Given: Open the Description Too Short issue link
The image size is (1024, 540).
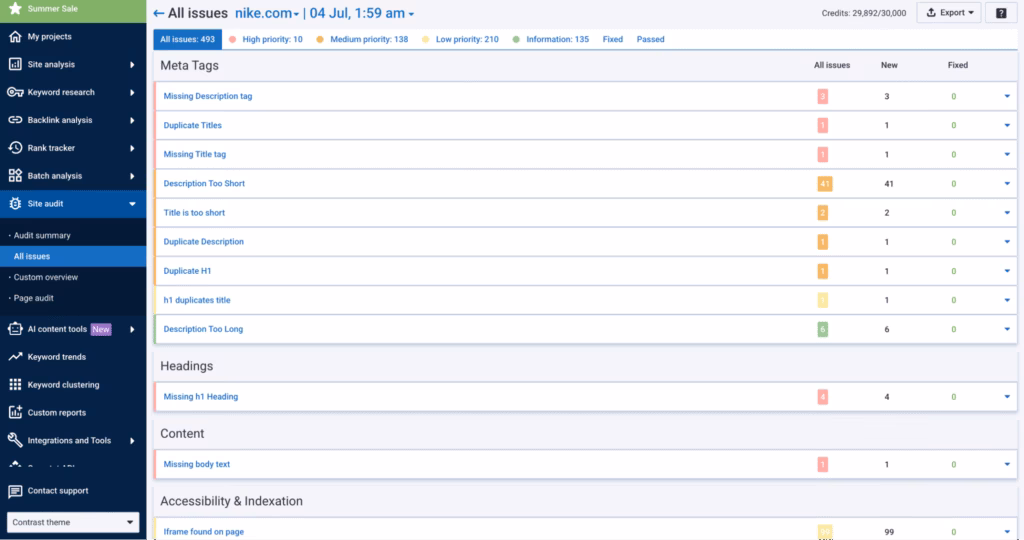Looking at the screenshot, I should (204, 184).
